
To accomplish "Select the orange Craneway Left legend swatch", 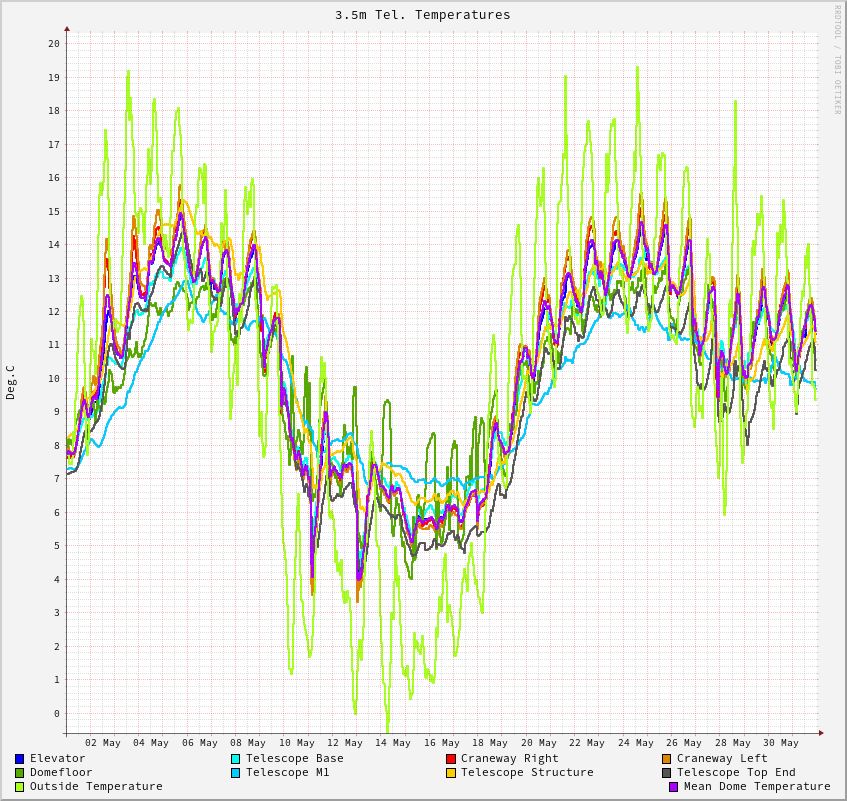I will (667, 759).
